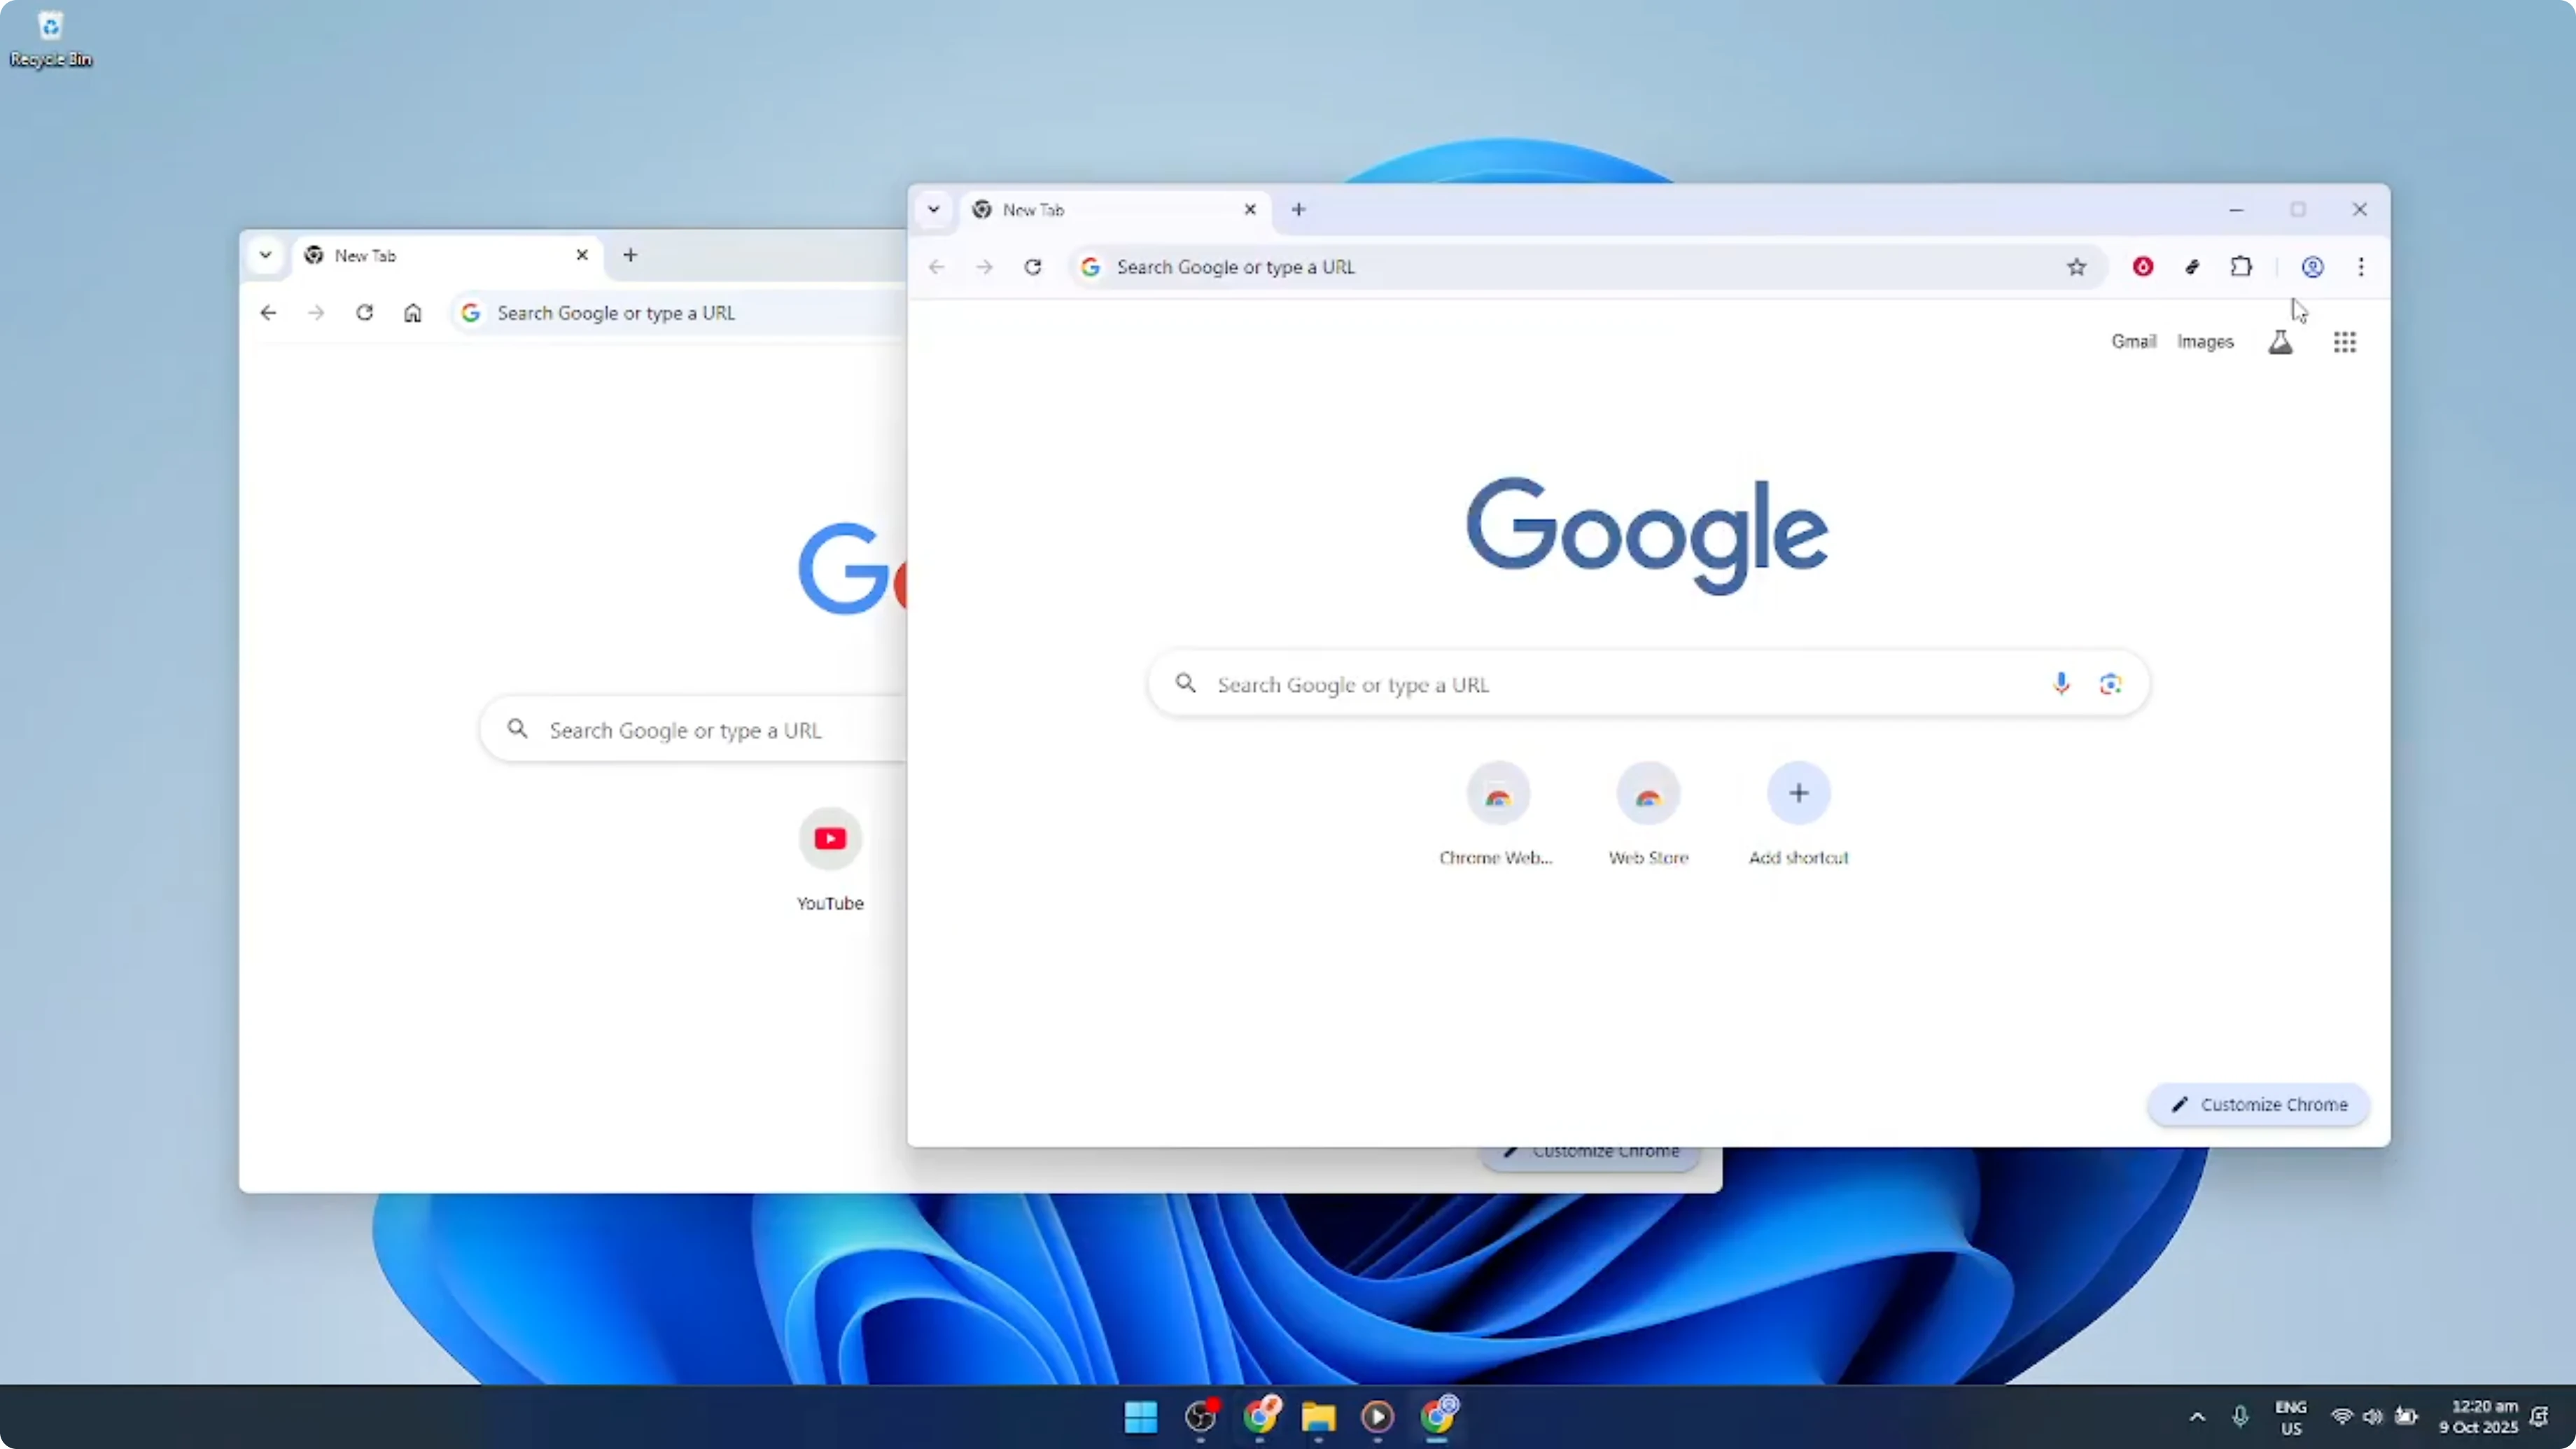Open the three-dot Chrome menu
Viewport: 2576px width, 1449px height.
click(2361, 267)
